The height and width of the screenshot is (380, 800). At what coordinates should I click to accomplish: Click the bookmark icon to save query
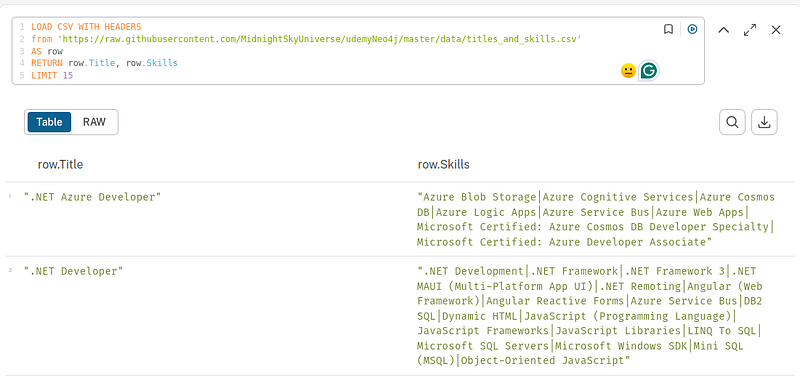[x=668, y=30]
